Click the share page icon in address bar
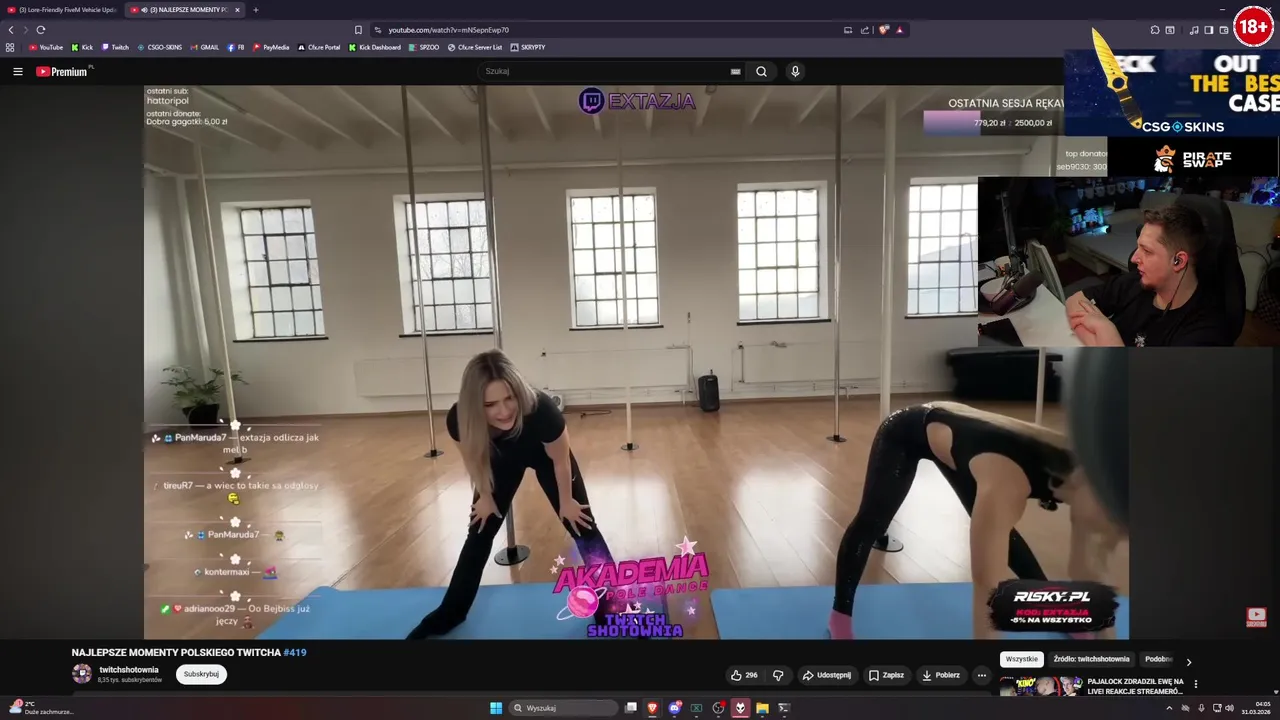This screenshot has width=1280, height=720. 865,30
